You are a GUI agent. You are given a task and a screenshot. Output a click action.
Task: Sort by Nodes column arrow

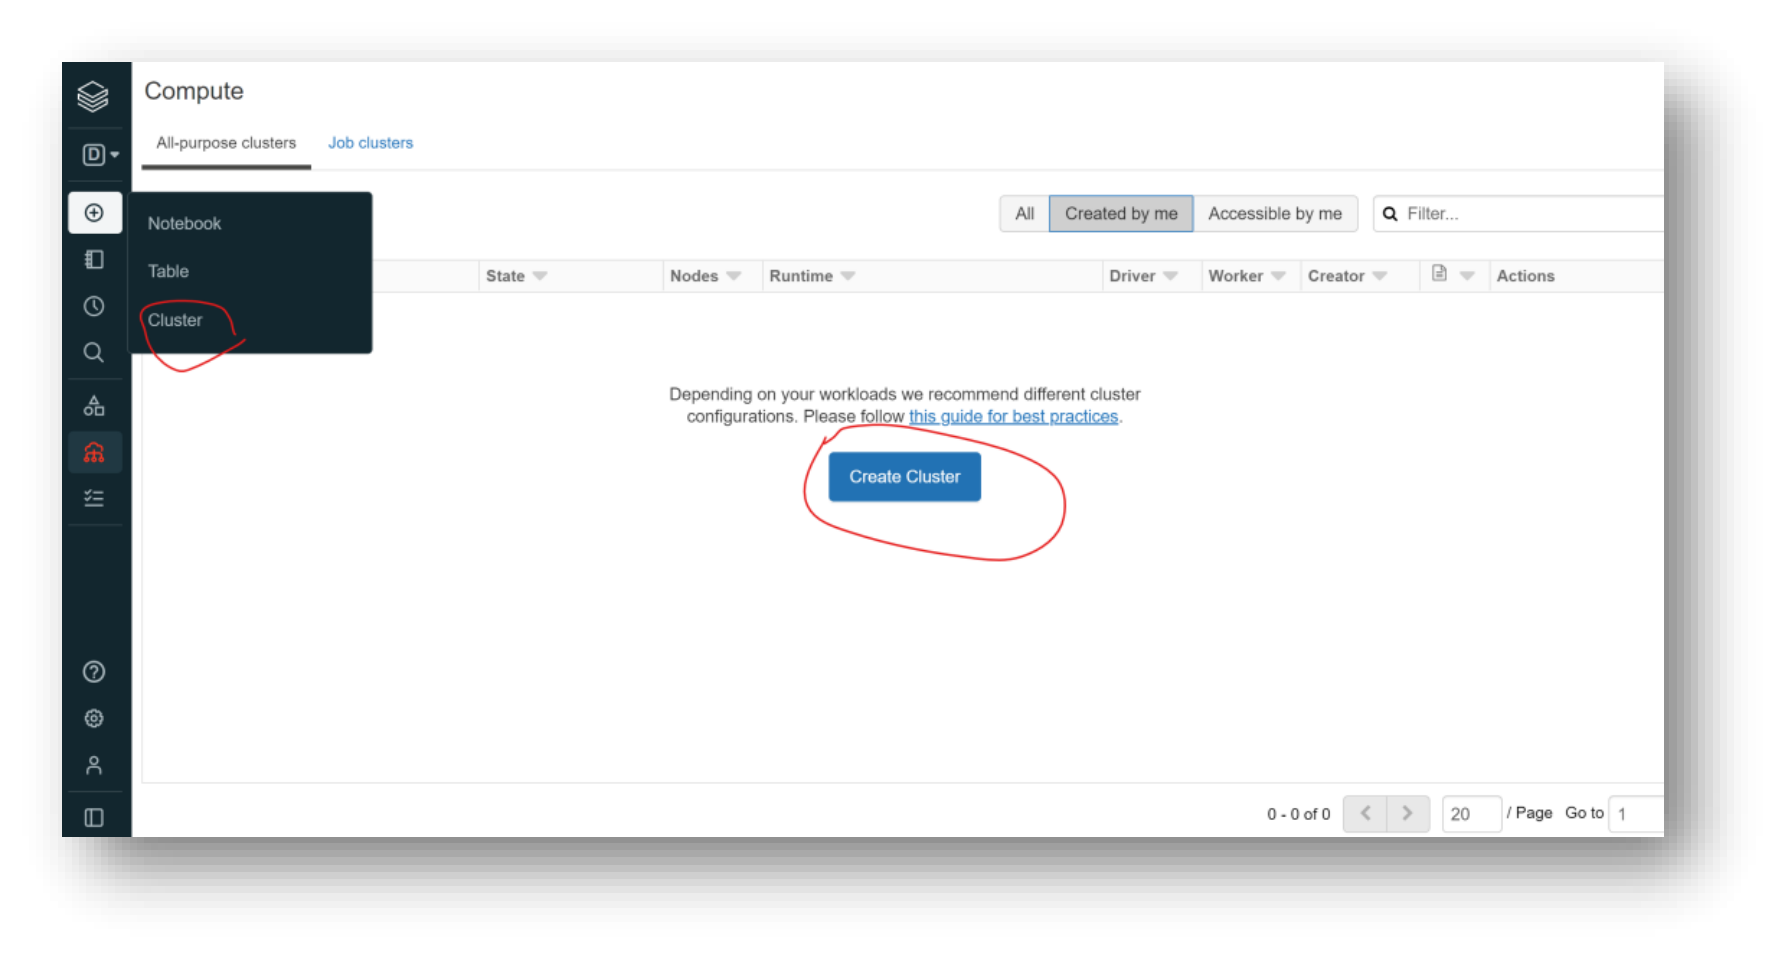pos(734,276)
